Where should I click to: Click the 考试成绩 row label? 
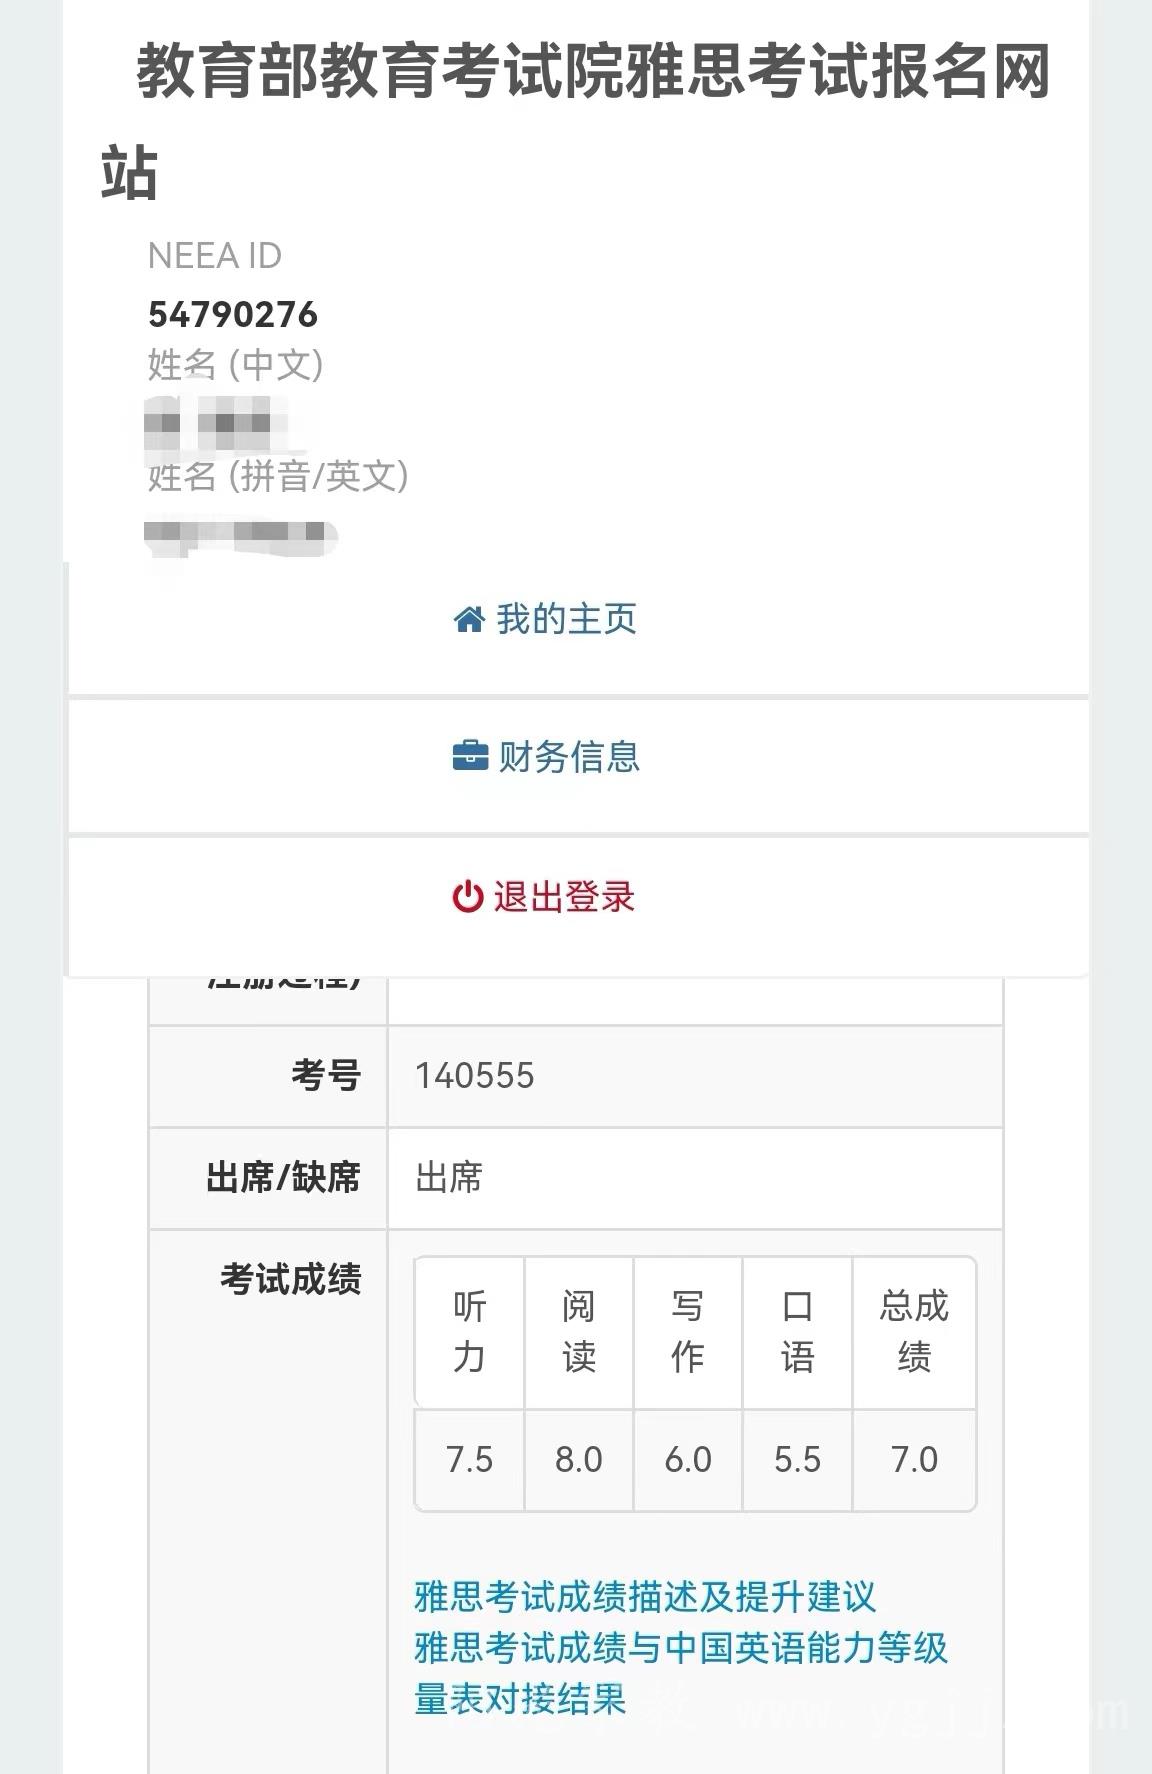tap(290, 1279)
